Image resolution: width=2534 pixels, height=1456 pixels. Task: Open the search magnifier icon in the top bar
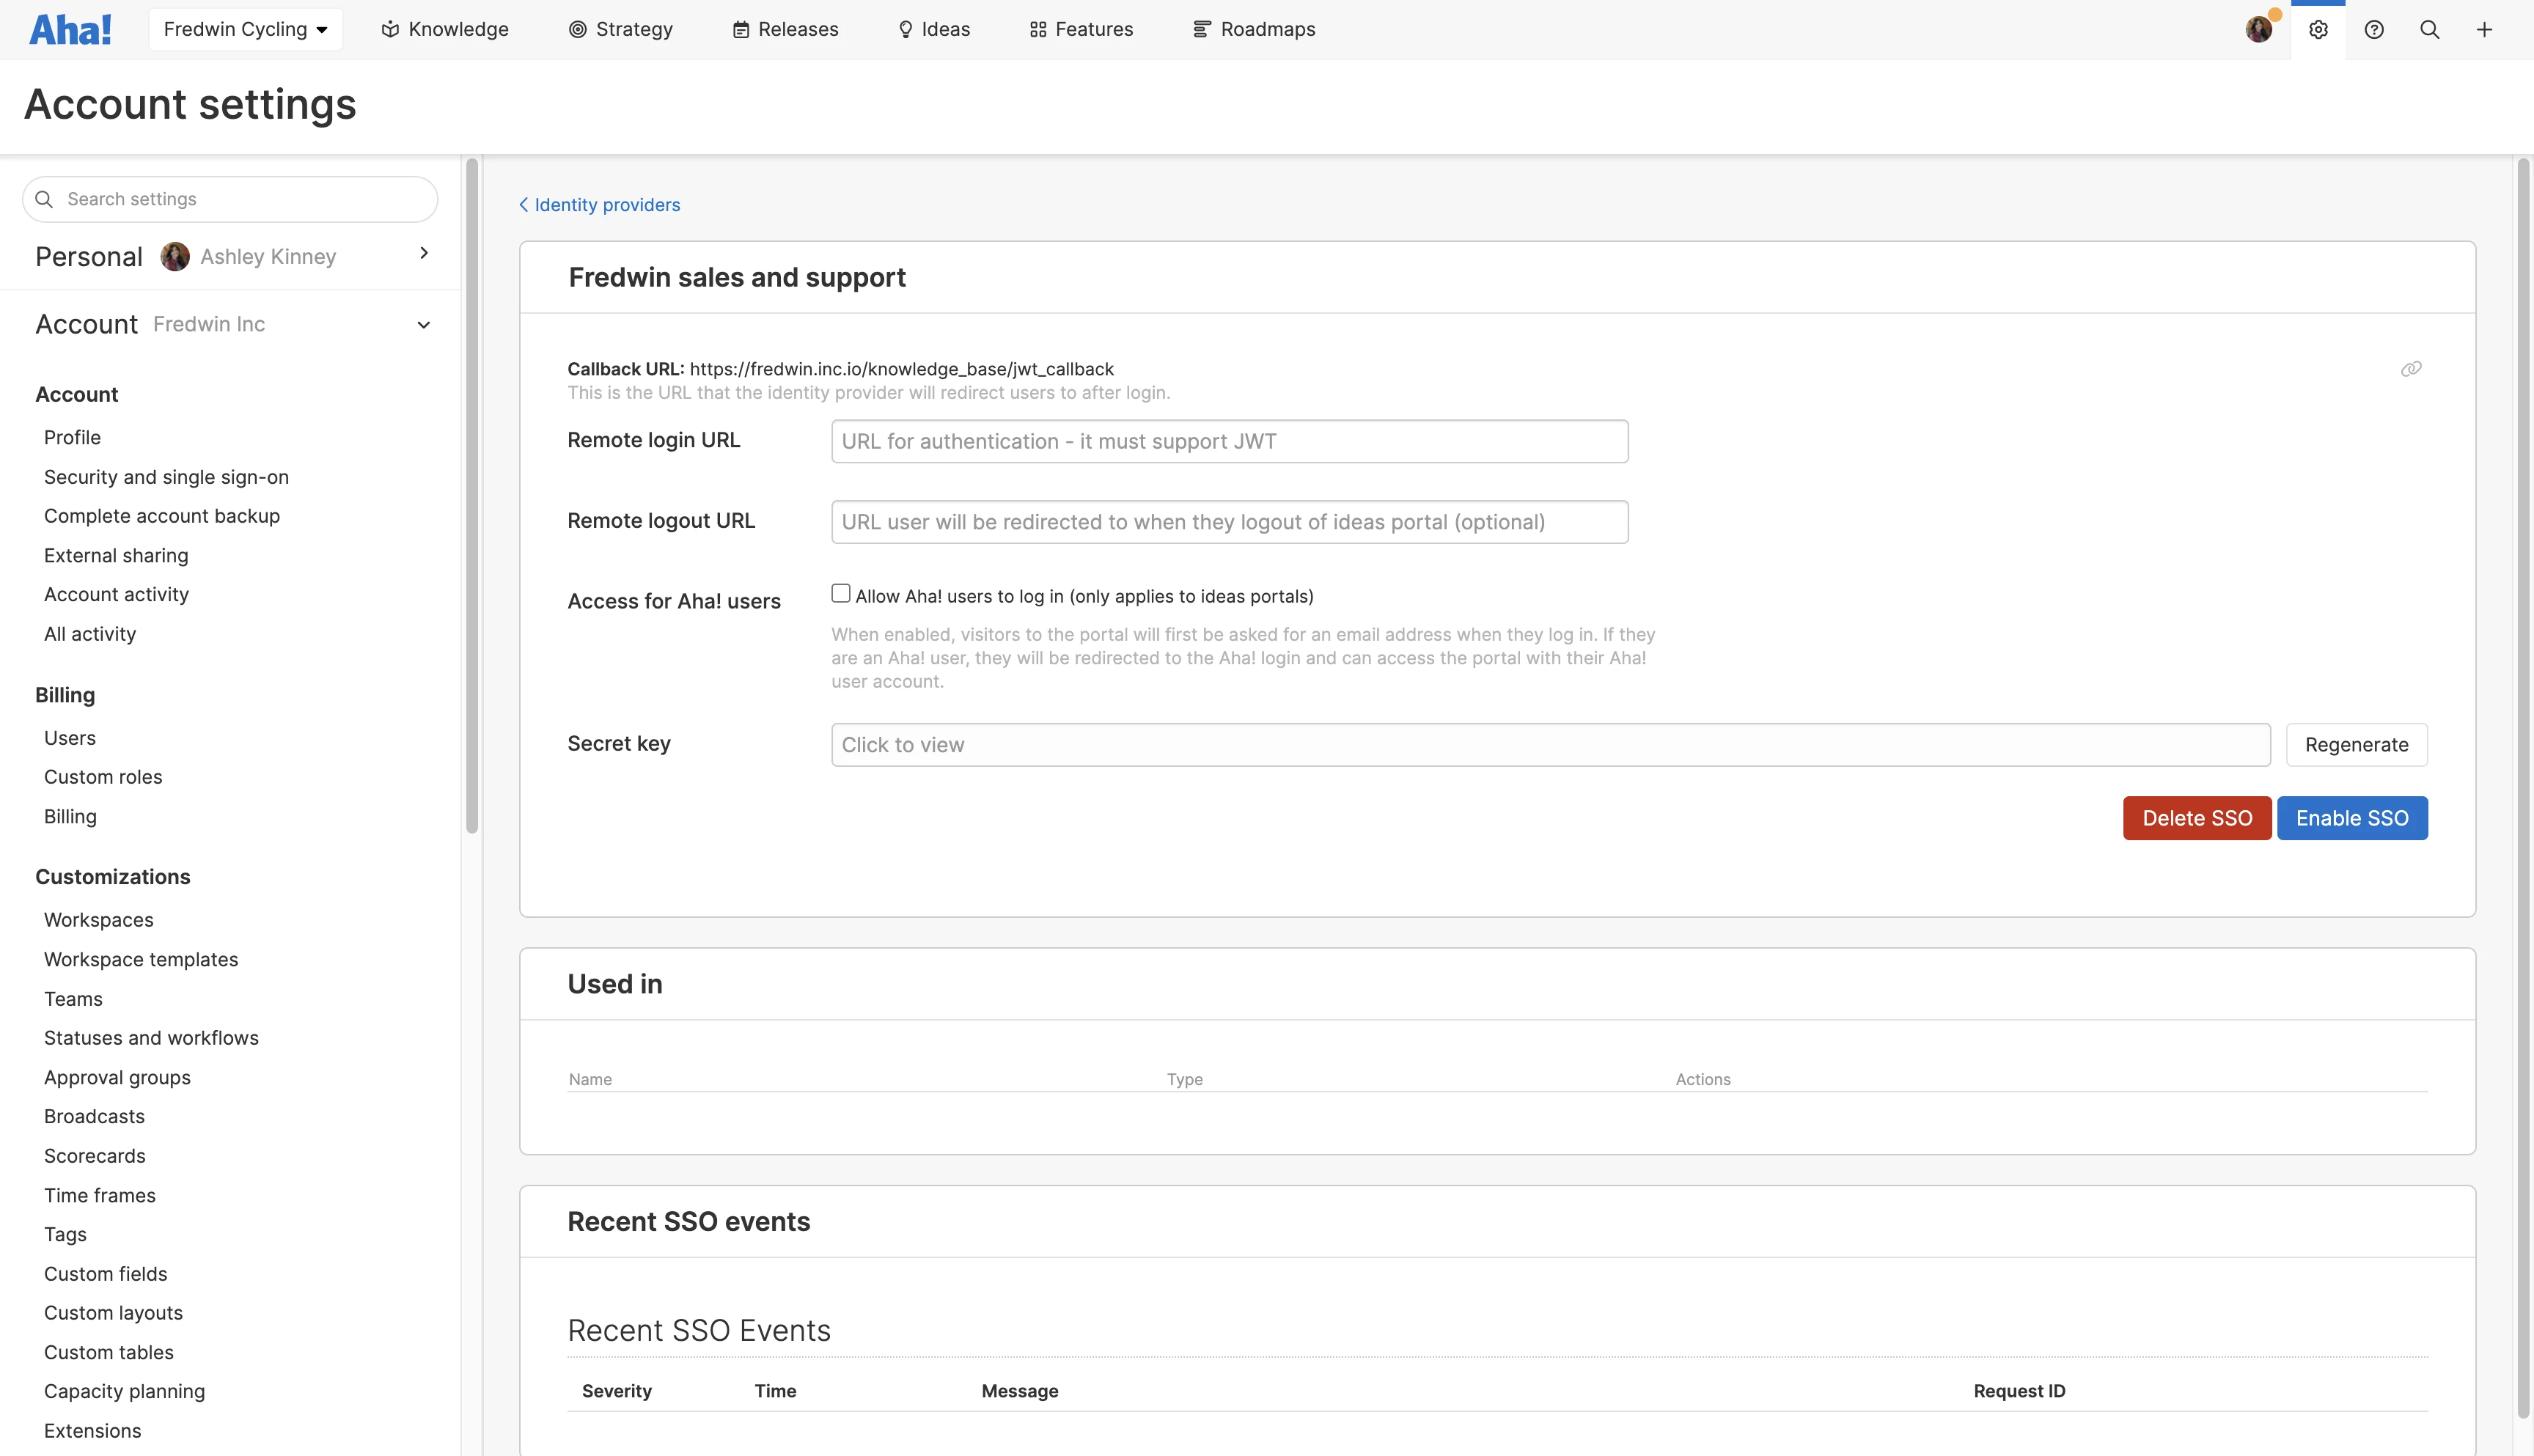tap(2429, 30)
